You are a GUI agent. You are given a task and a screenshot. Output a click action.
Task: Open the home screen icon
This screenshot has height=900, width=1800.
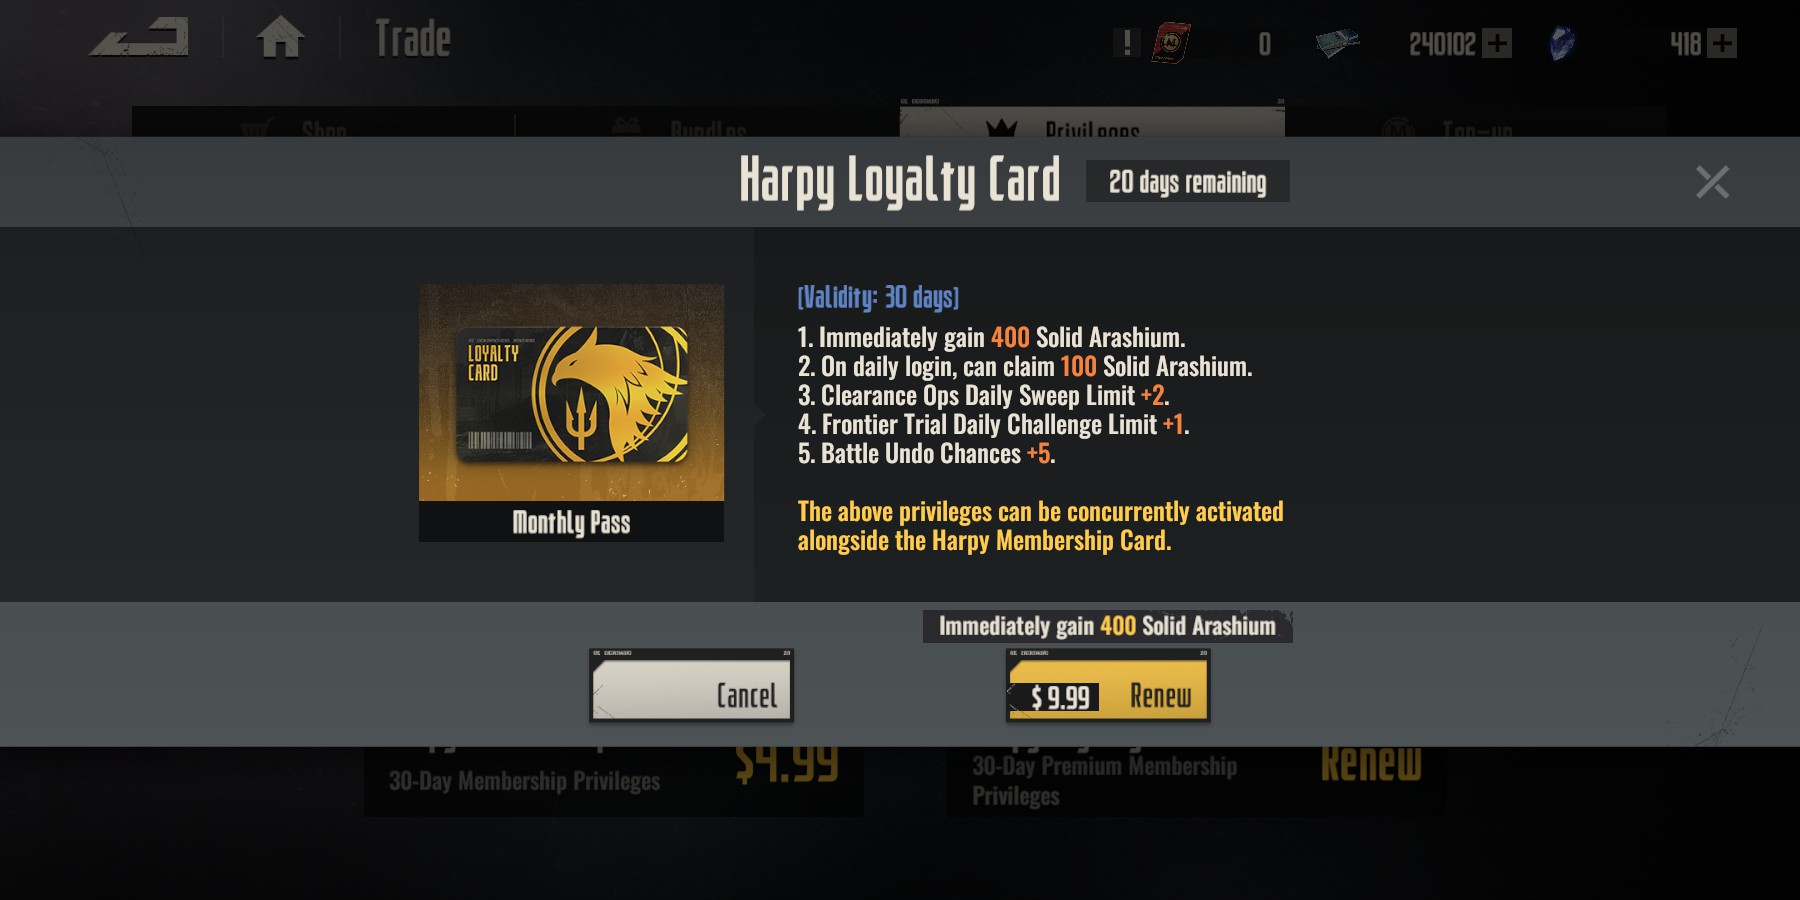(x=280, y=38)
